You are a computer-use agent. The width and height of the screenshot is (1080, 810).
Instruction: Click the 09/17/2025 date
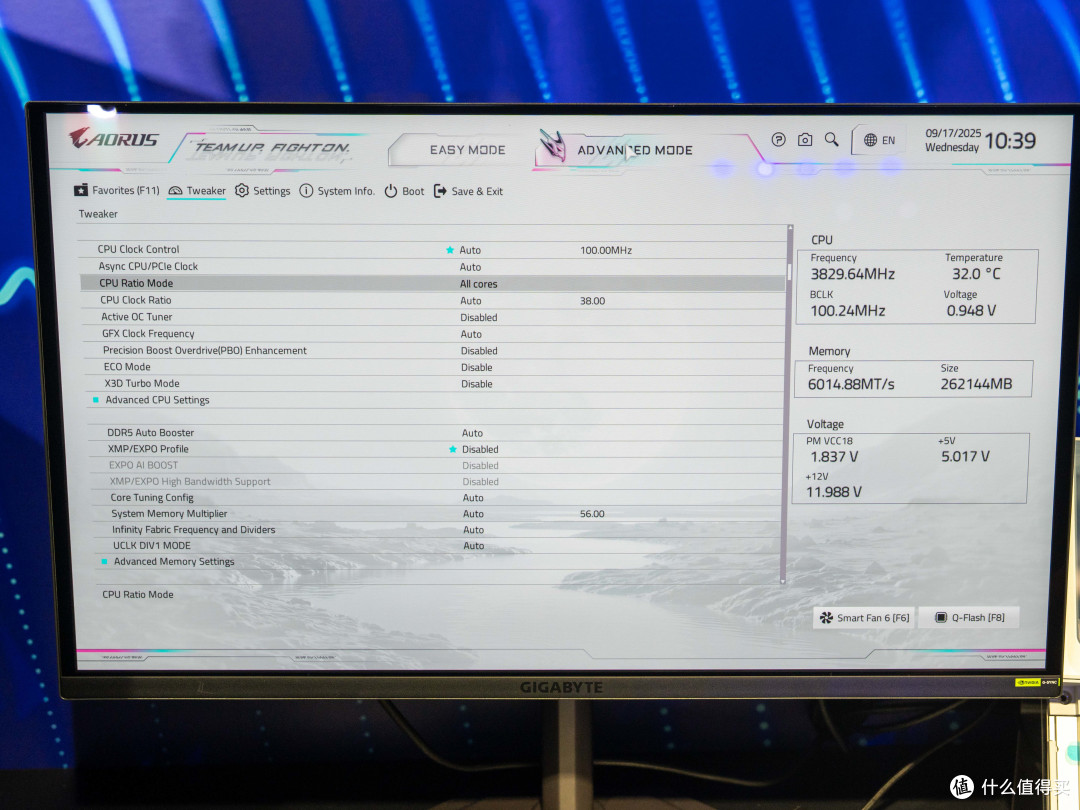953,133
